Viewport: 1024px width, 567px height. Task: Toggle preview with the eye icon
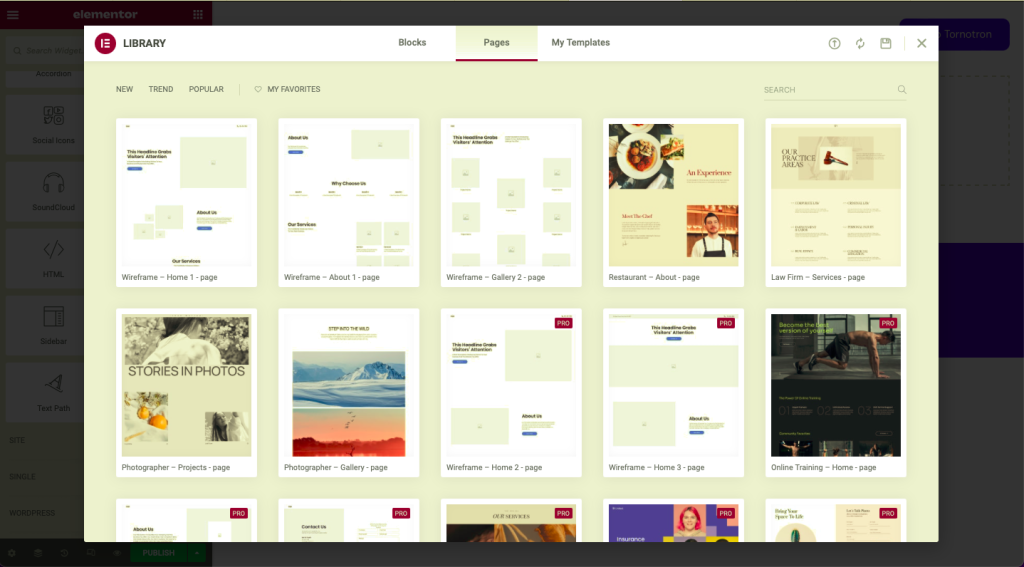coord(116,553)
